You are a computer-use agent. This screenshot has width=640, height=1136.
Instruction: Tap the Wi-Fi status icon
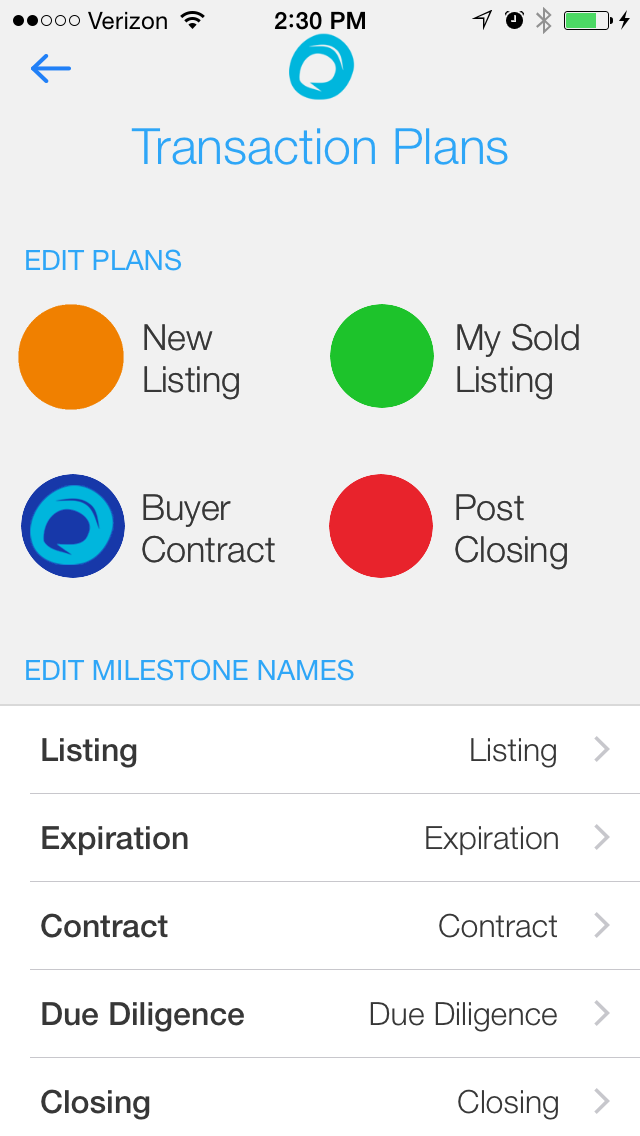tap(193, 20)
